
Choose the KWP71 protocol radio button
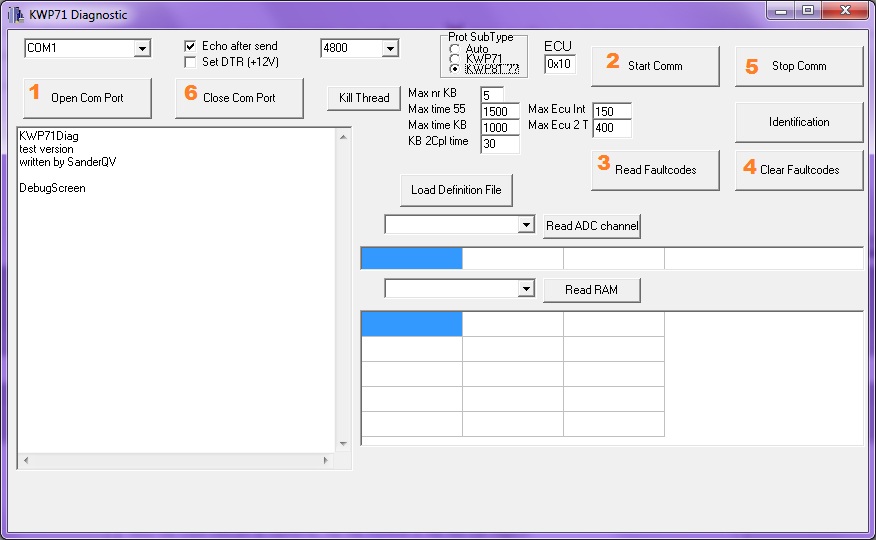pos(456,58)
